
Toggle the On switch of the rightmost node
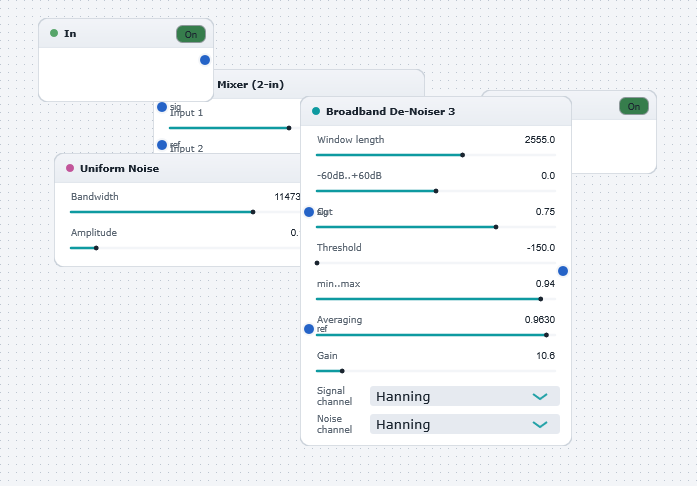point(633,106)
